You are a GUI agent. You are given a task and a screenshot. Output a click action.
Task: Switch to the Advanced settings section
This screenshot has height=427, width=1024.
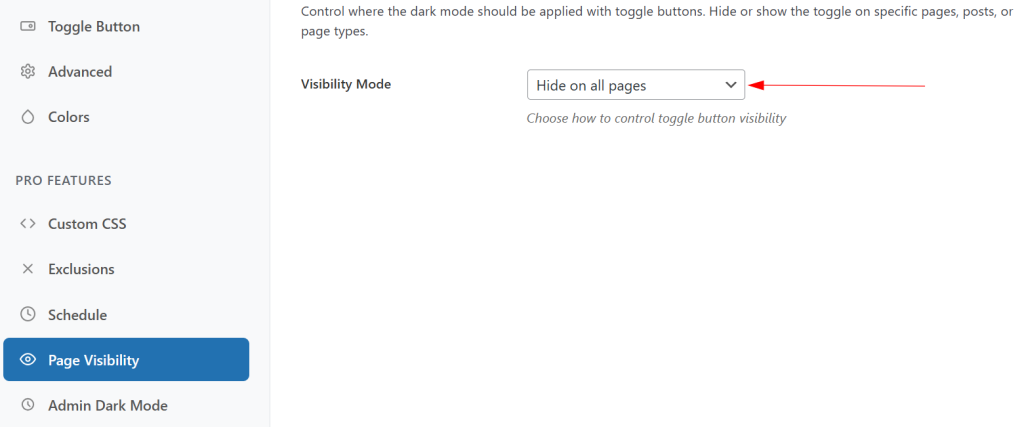(x=80, y=72)
